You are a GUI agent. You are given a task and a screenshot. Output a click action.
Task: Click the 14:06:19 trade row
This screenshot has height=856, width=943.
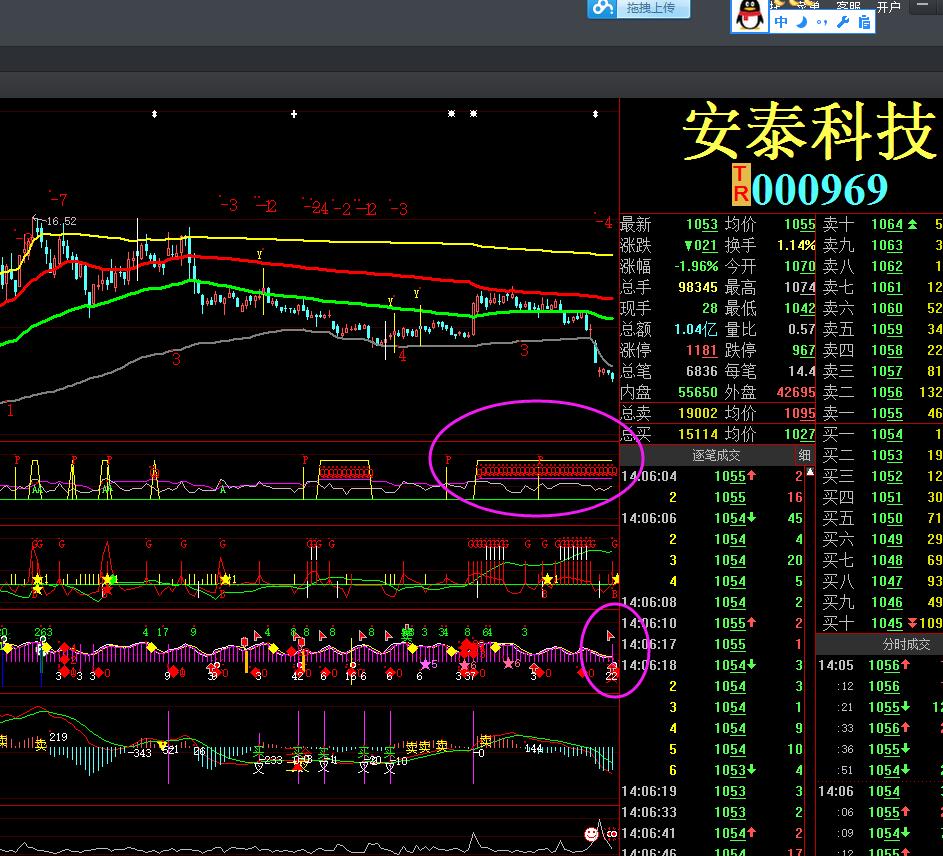(x=712, y=791)
